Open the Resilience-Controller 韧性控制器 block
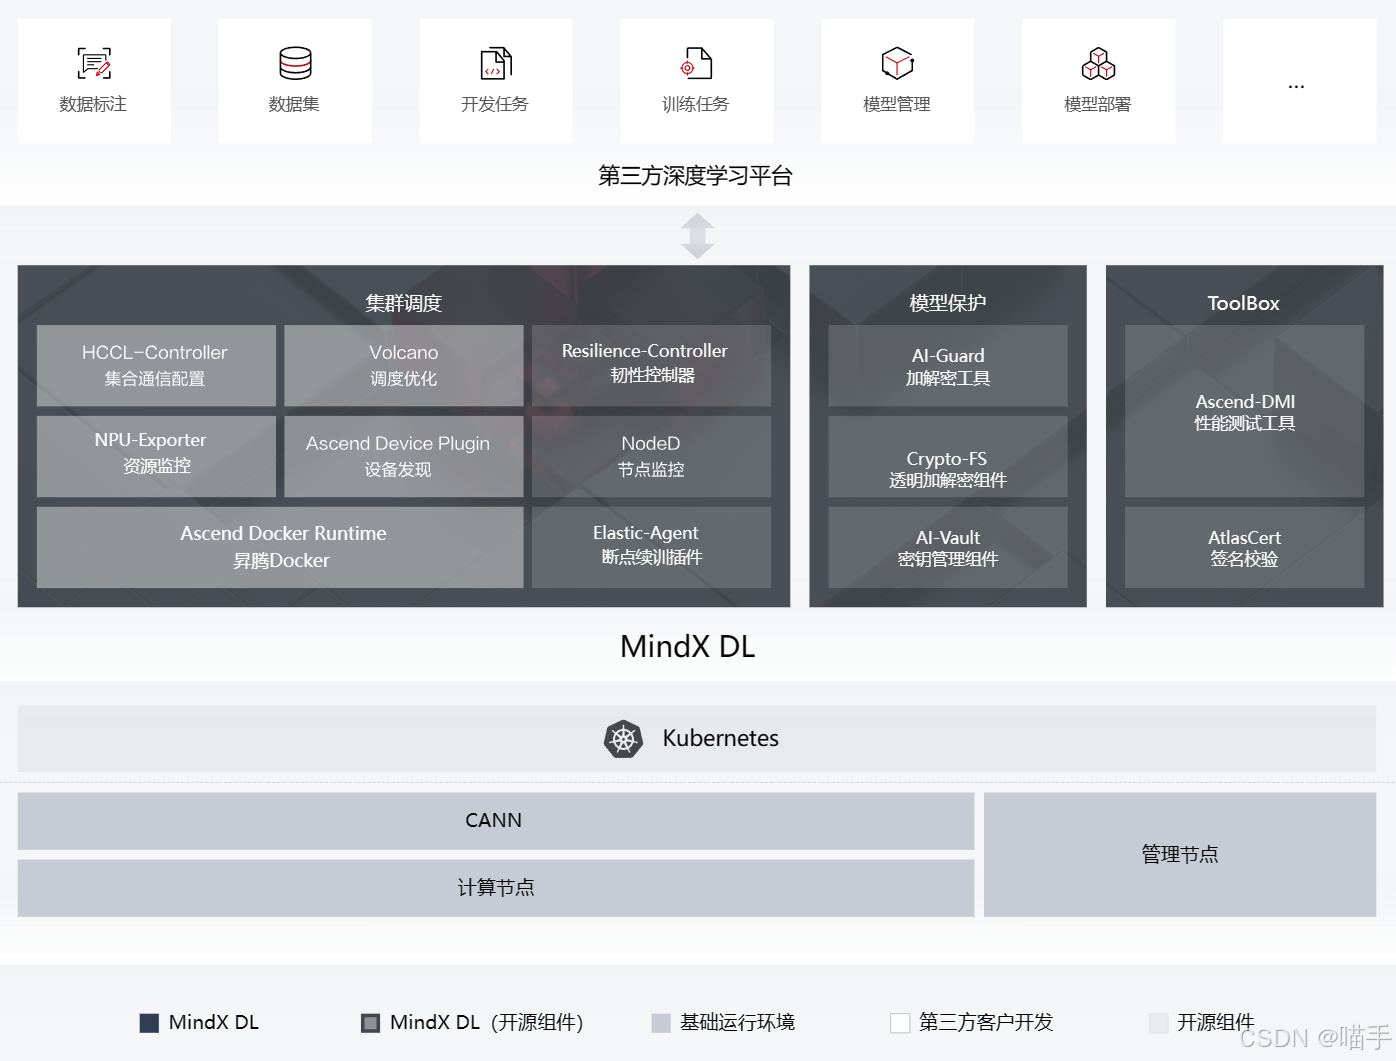 (x=651, y=365)
